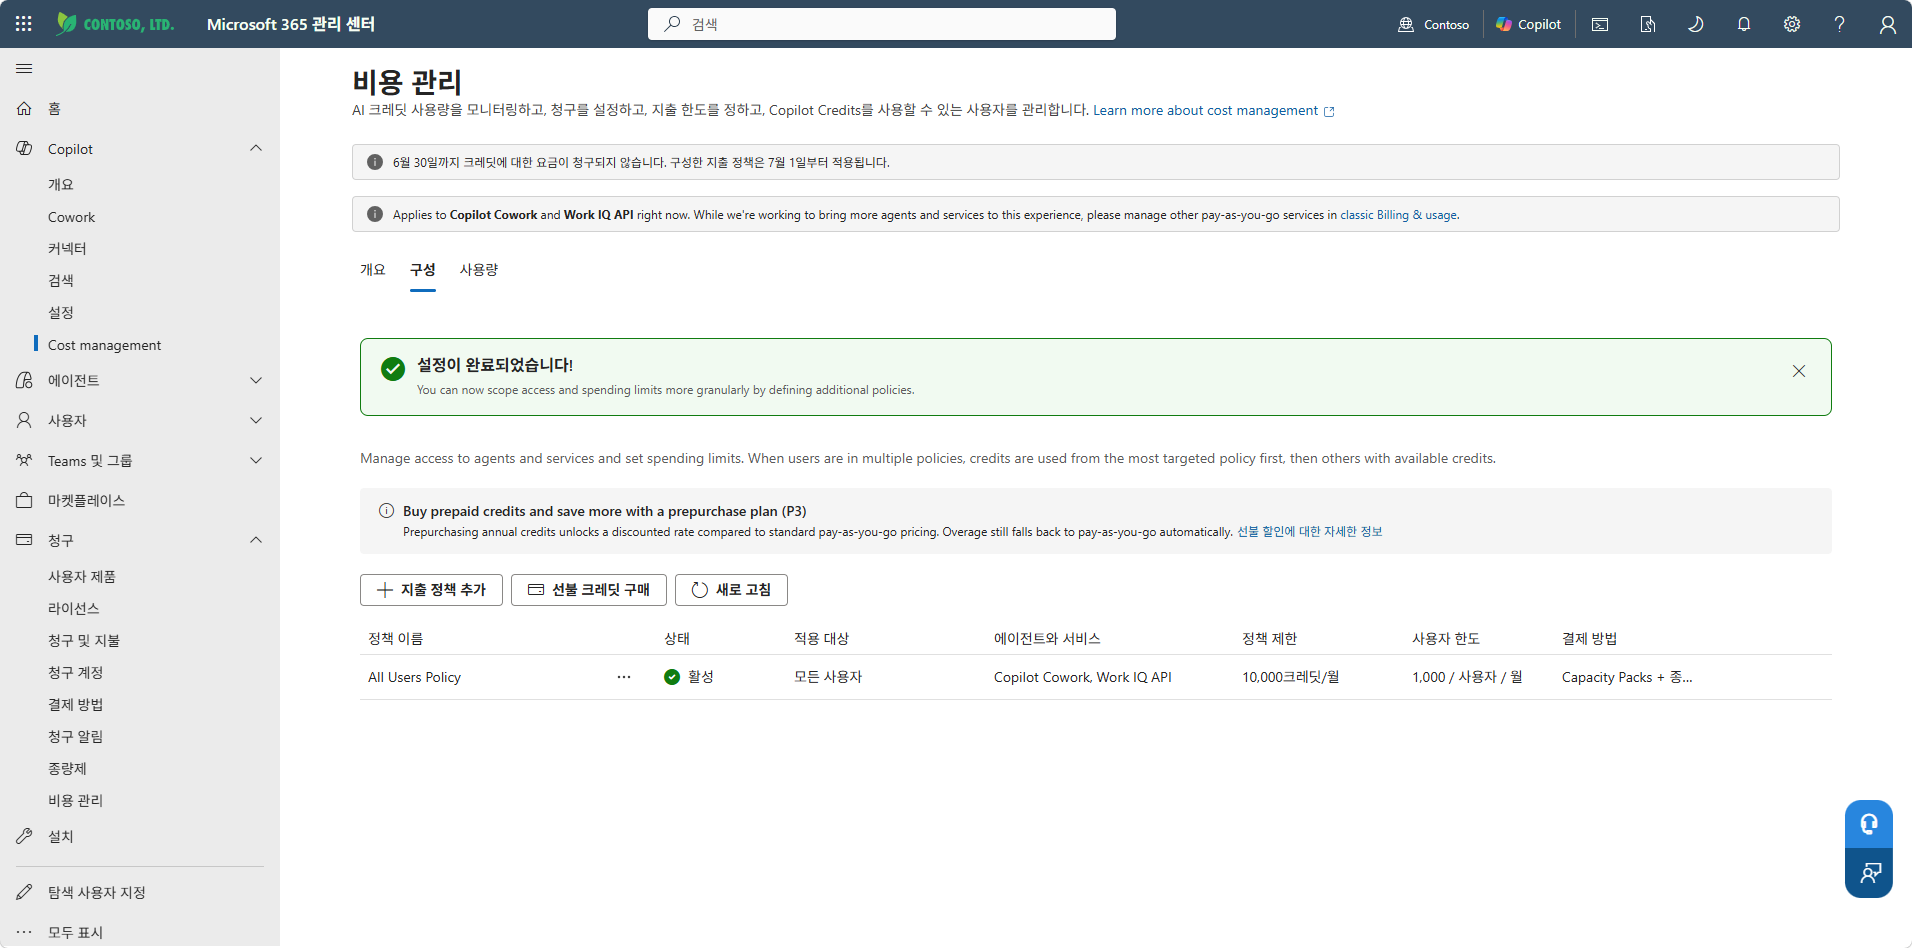Open Contoso organization switcher

(x=1433, y=24)
